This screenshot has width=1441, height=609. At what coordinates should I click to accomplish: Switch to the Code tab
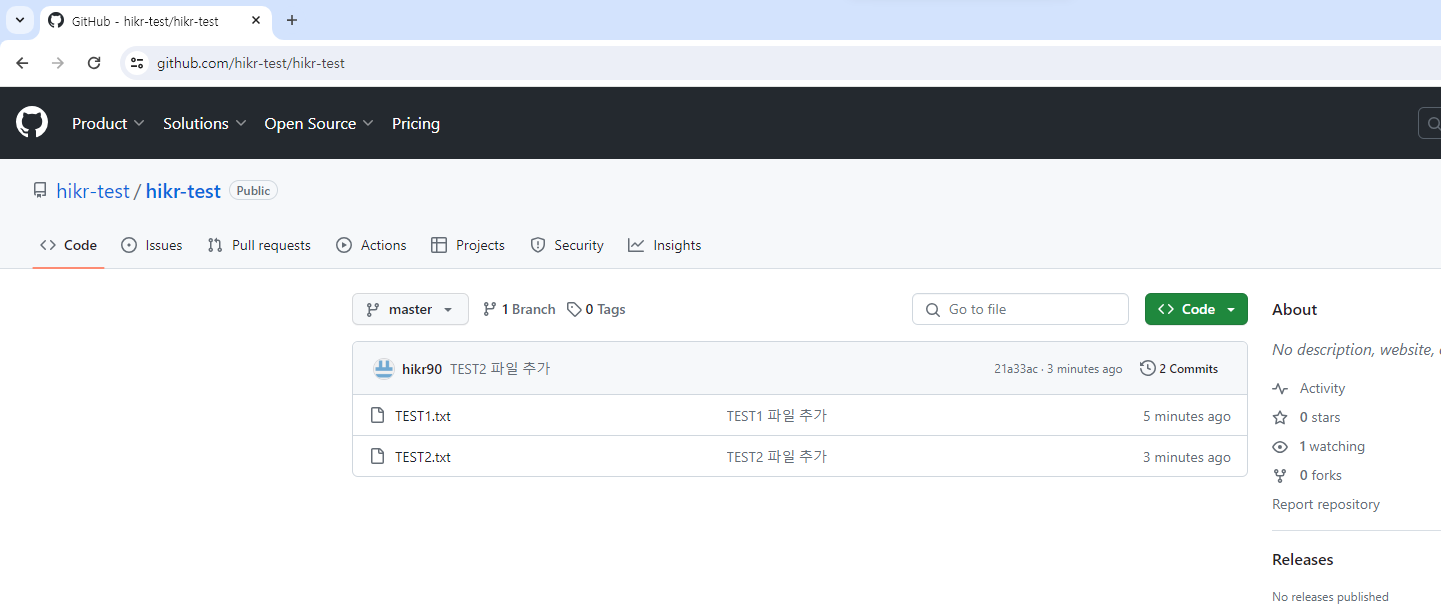tap(68, 245)
